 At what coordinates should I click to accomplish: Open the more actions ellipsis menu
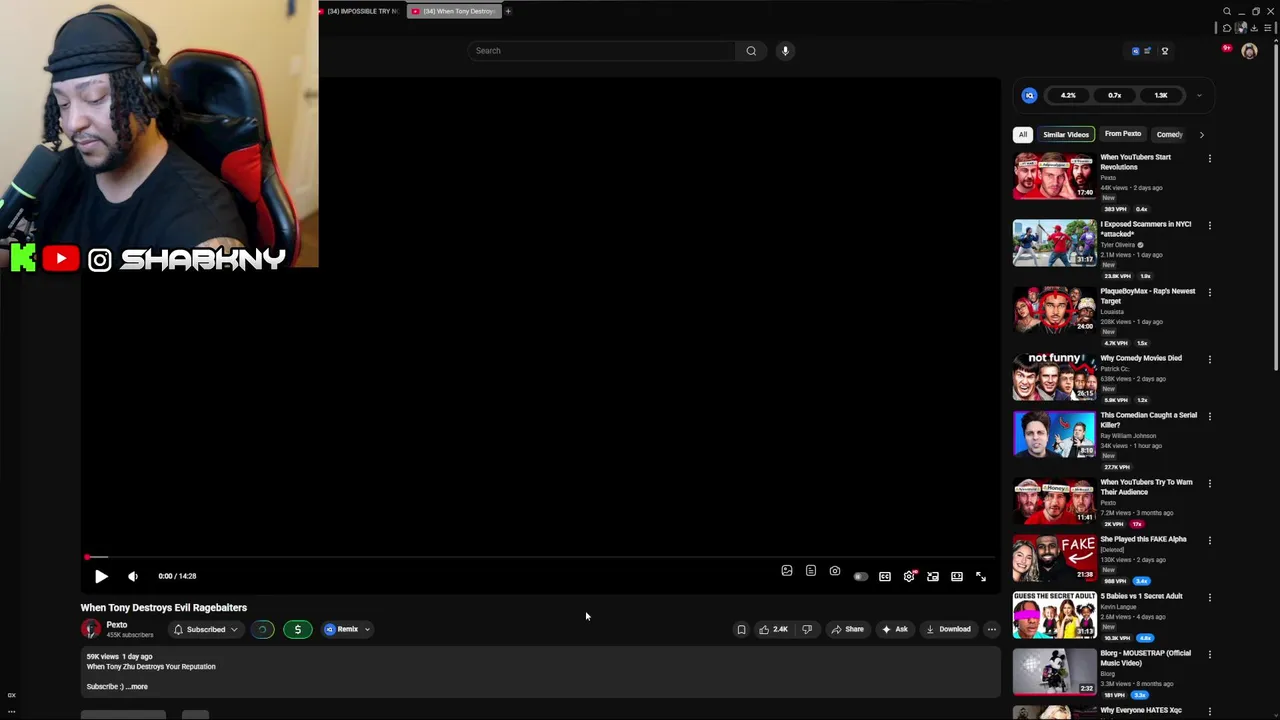[991, 629]
